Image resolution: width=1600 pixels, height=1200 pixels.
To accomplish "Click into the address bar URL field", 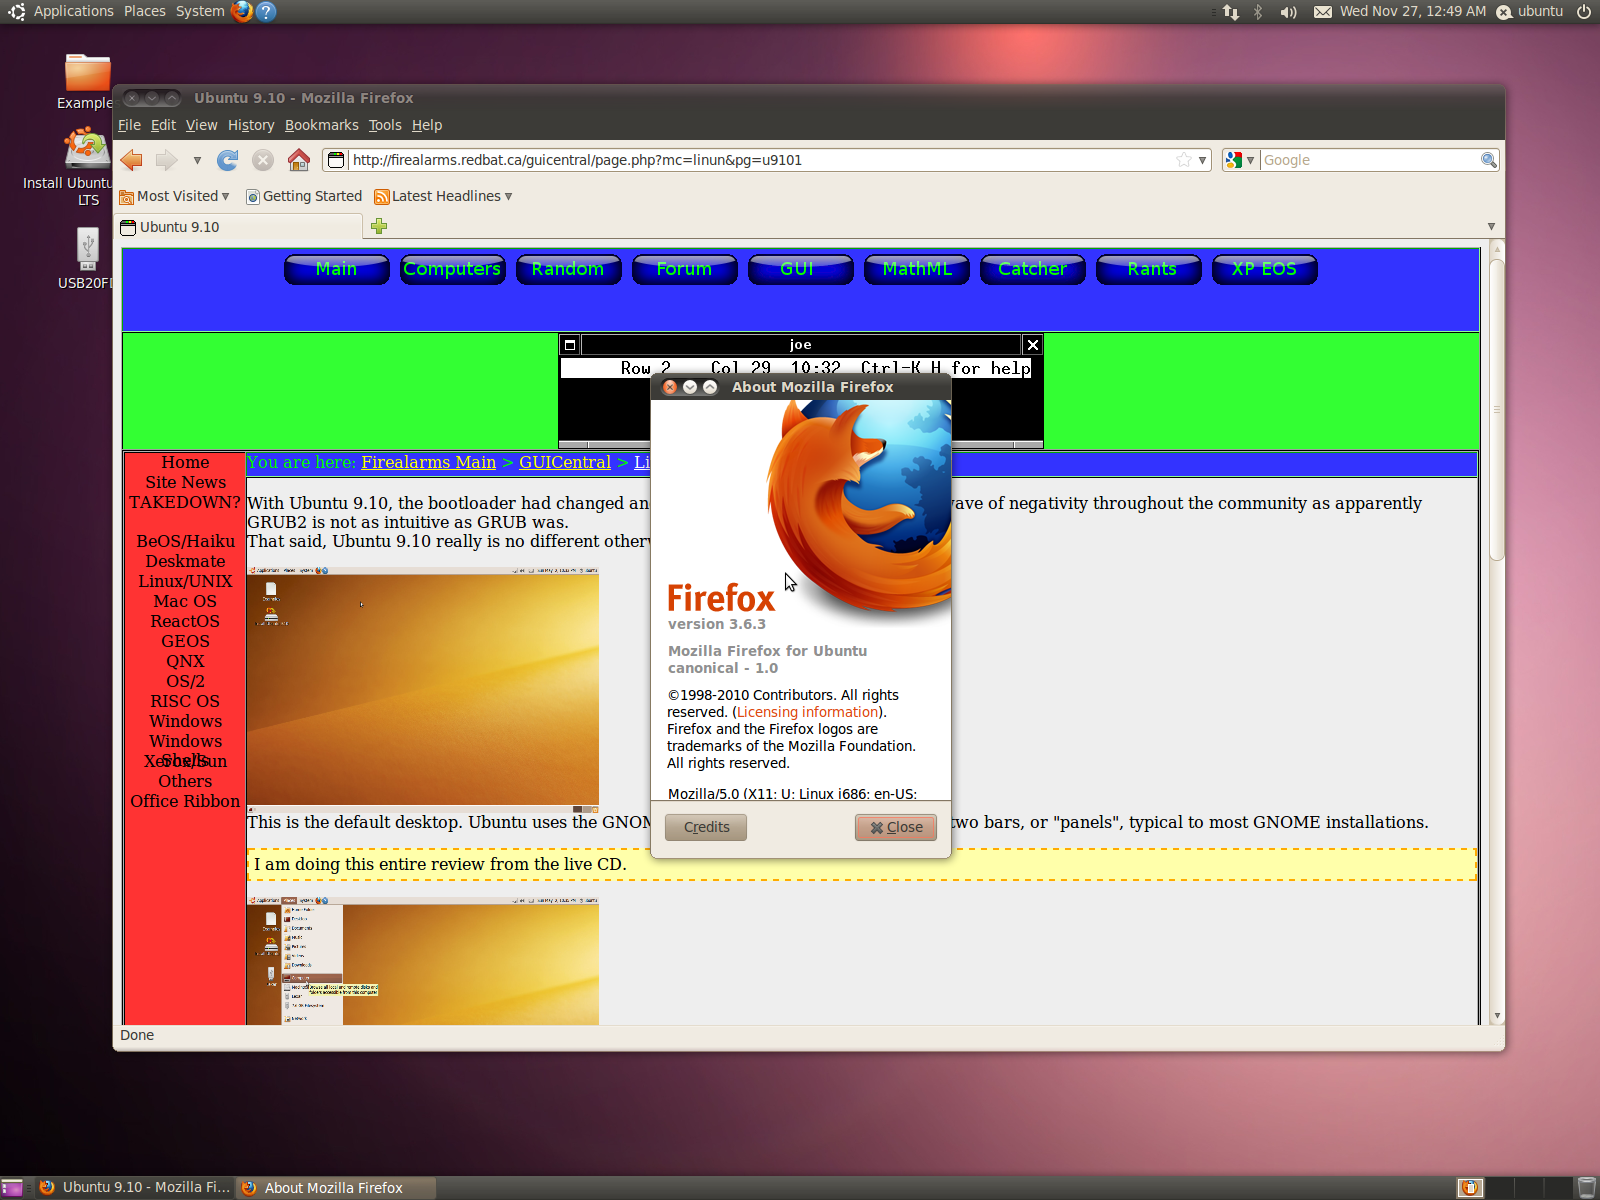I will click(x=762, y=160).
